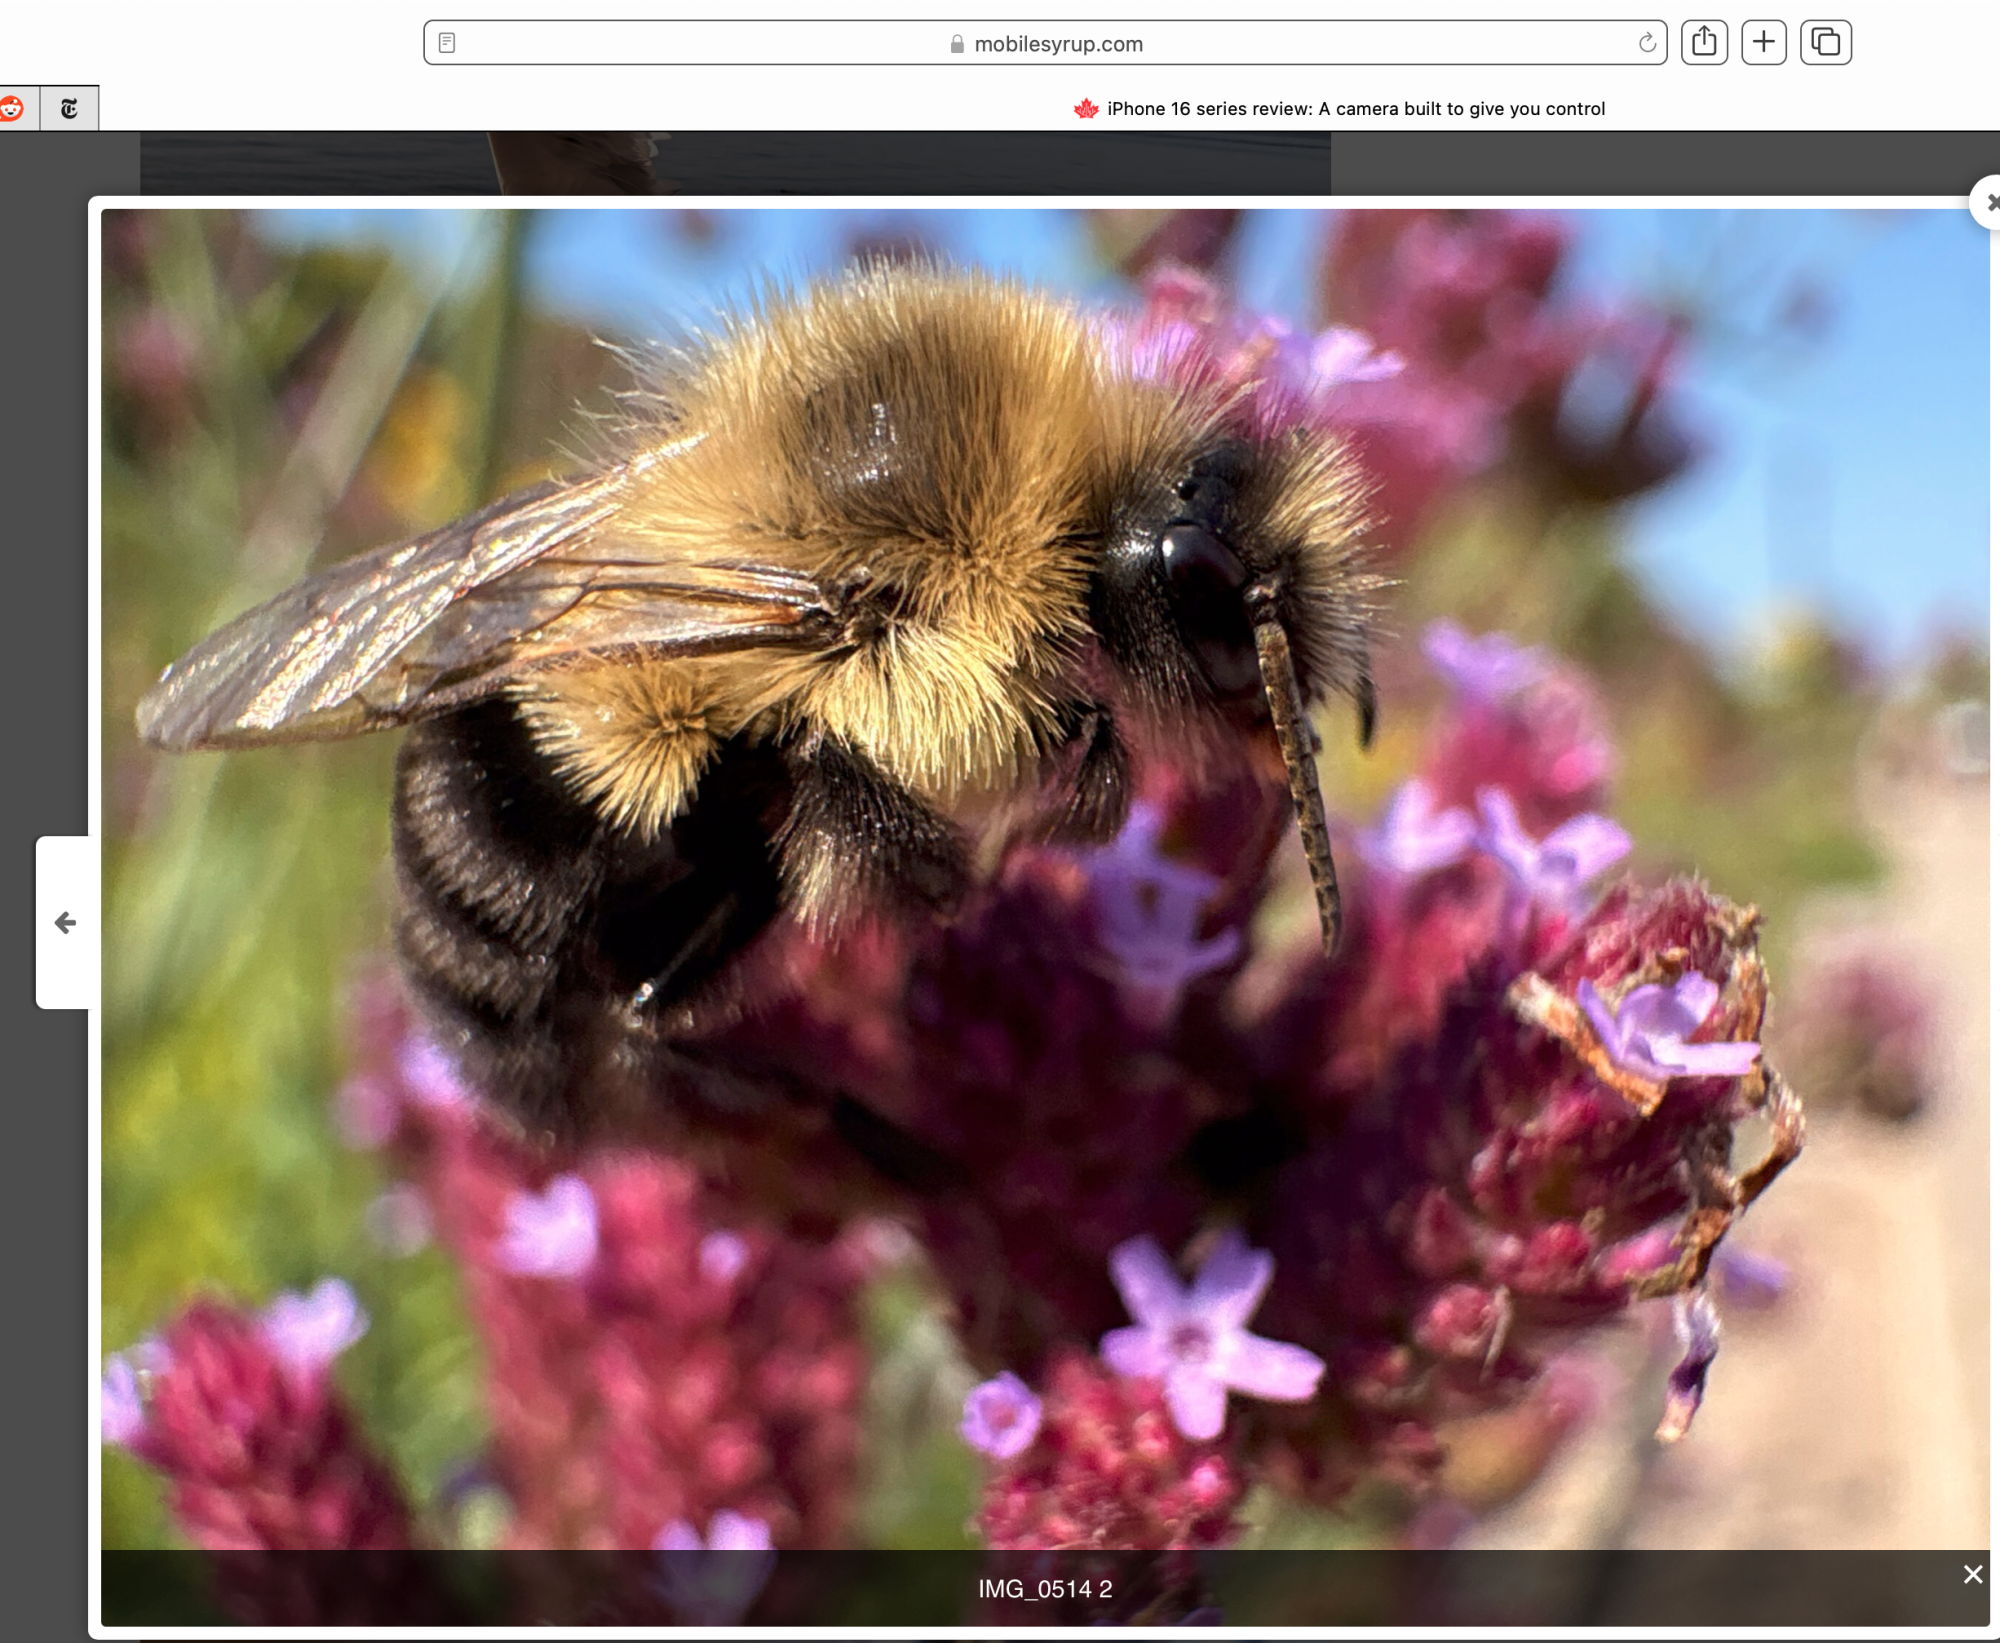The image size is (2000, 1643).
Task: Go to previous image with left arrow
Action: (x=65, y=922)
